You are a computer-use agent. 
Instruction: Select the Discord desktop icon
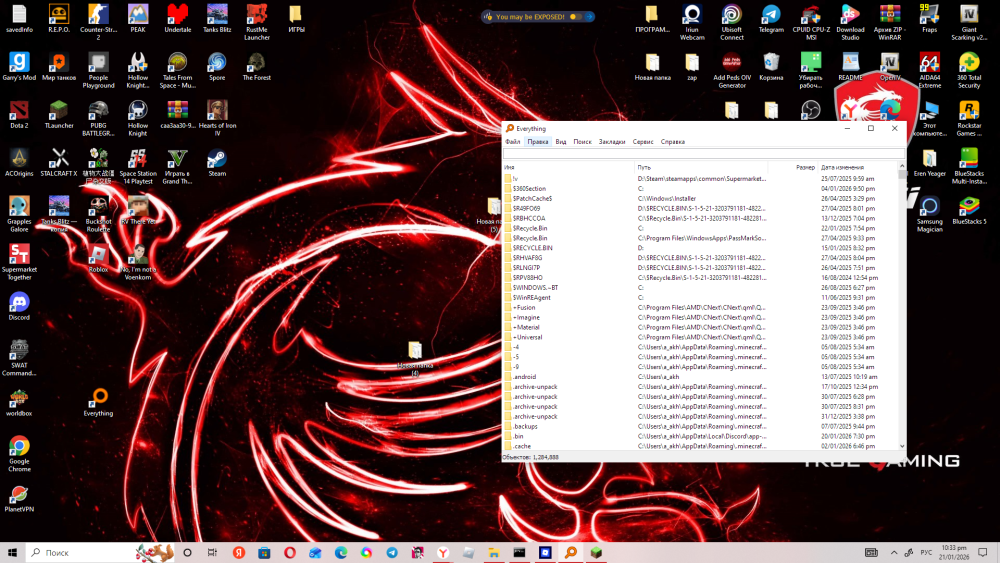[x=19, y=307]
